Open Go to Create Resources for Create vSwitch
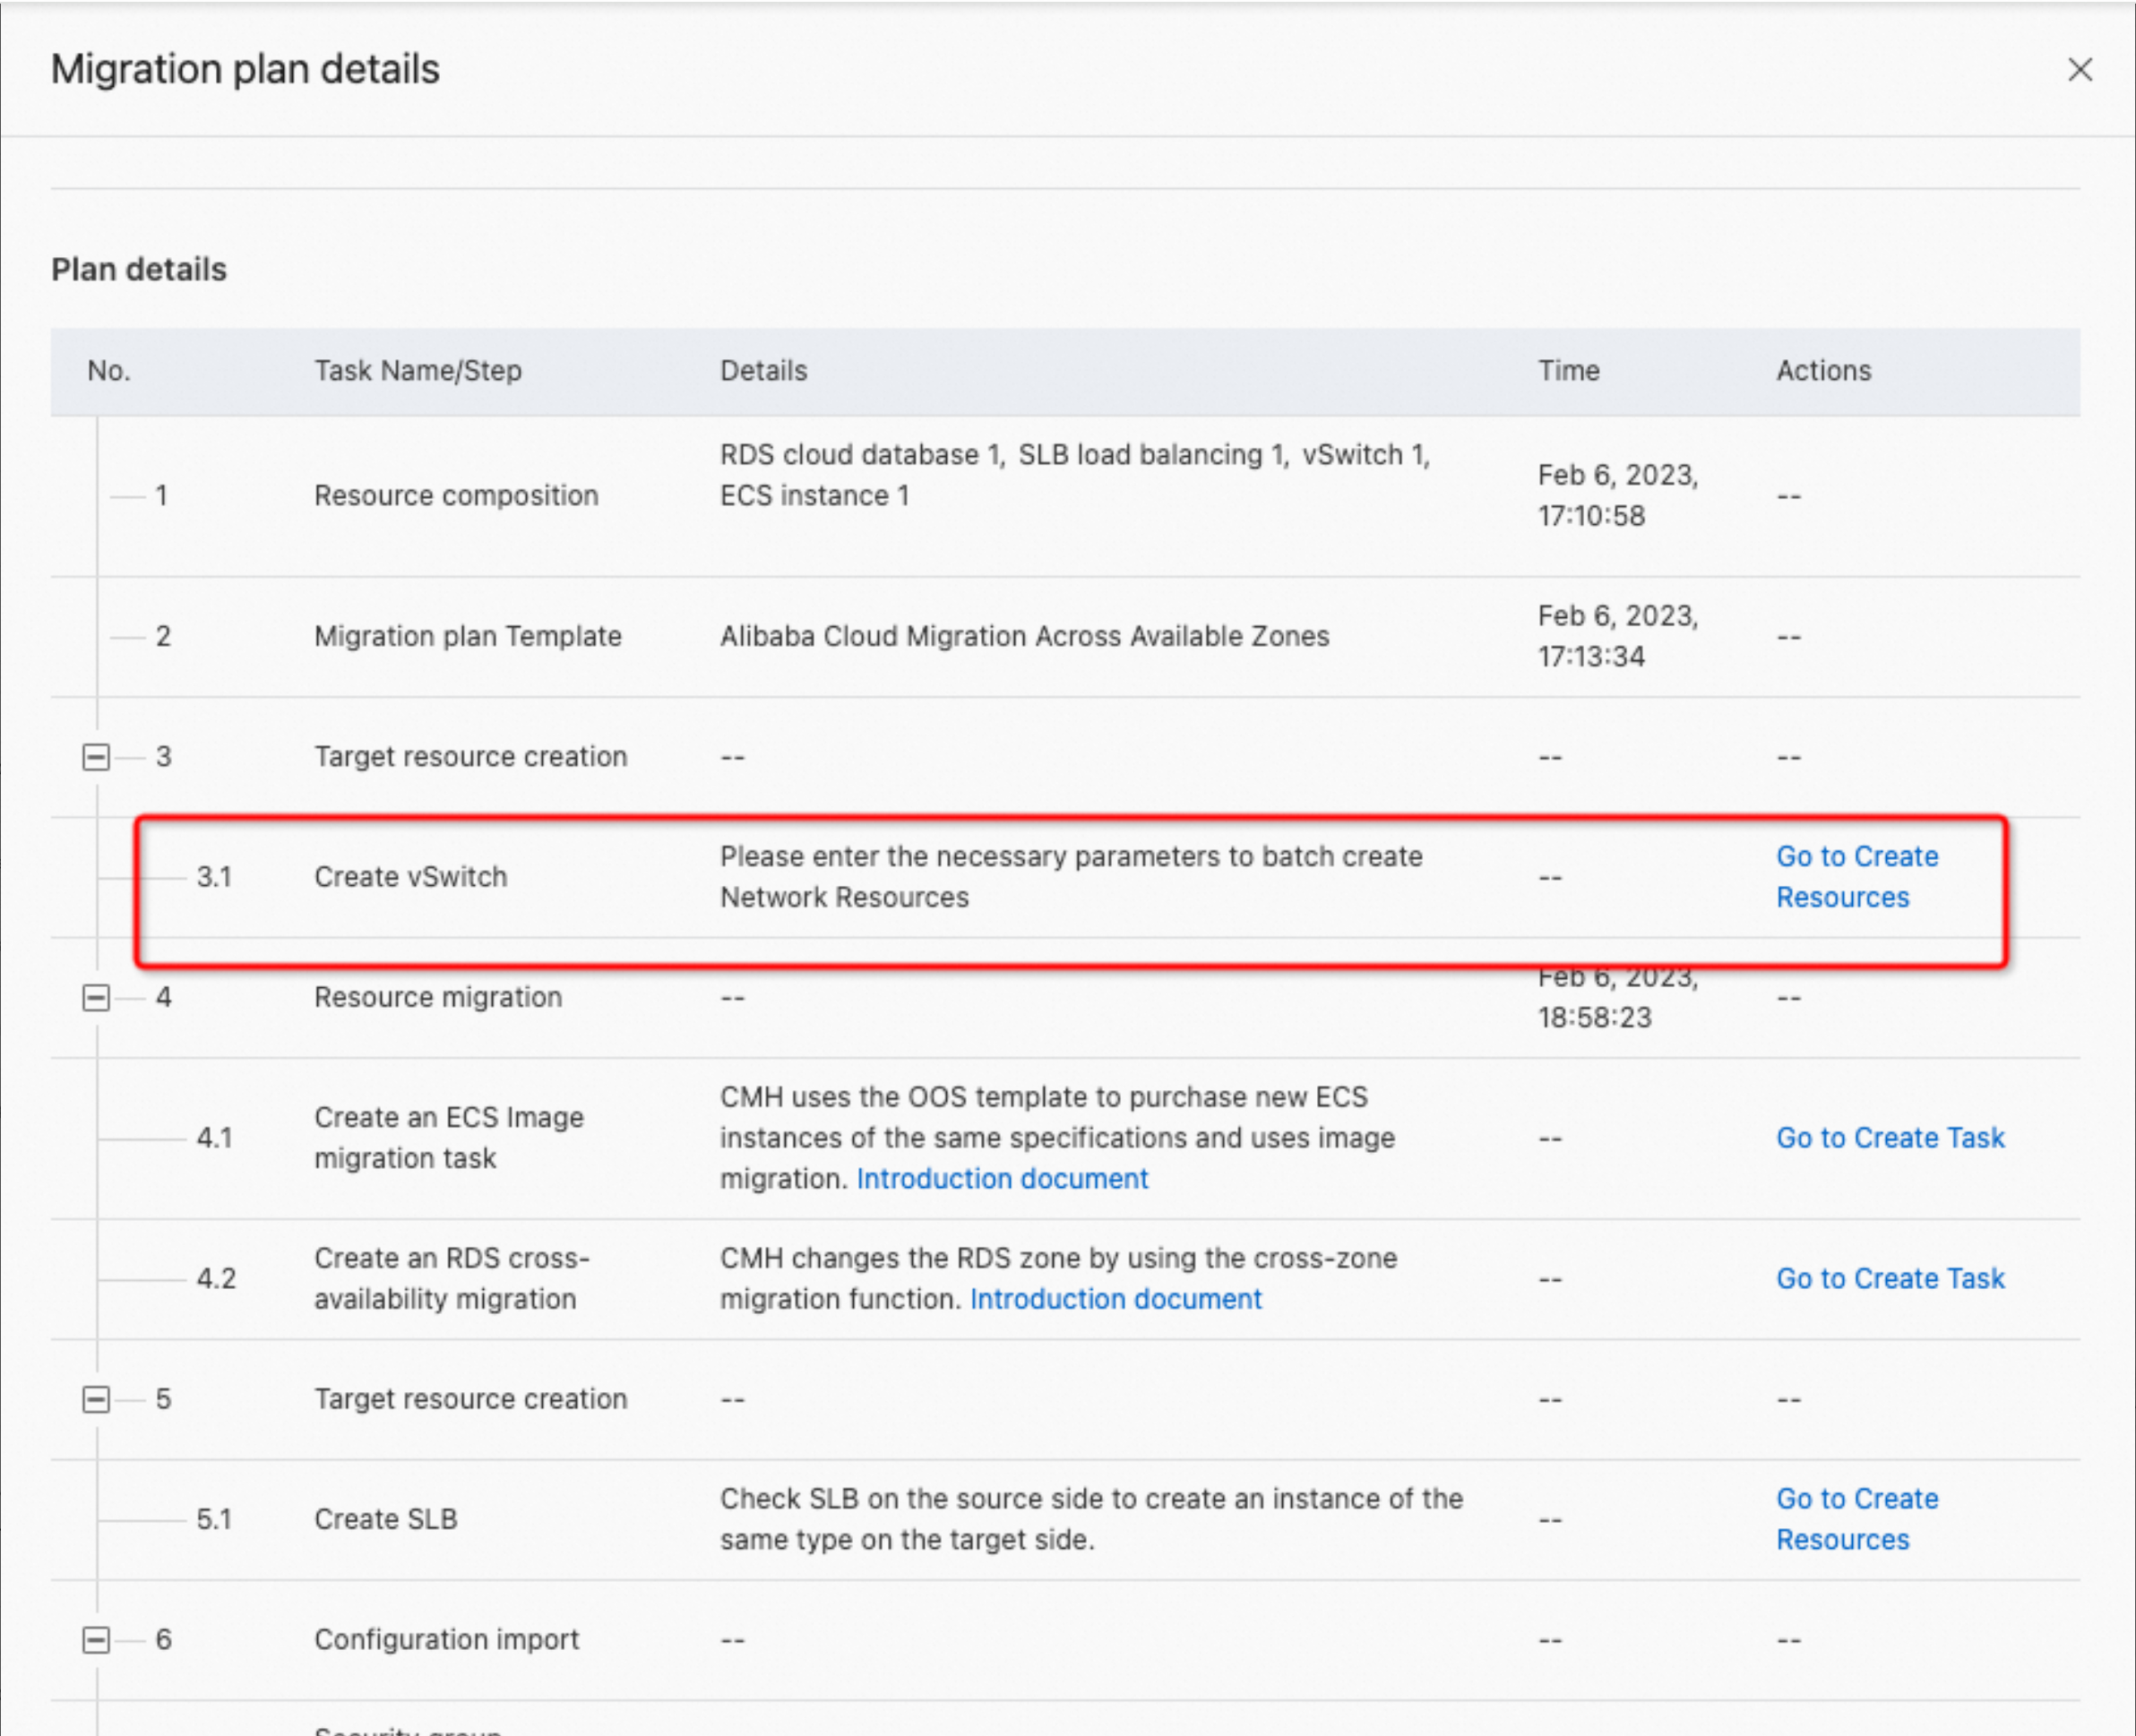The height and width of the screenshot is (1736, 2136). (1857, 877)
